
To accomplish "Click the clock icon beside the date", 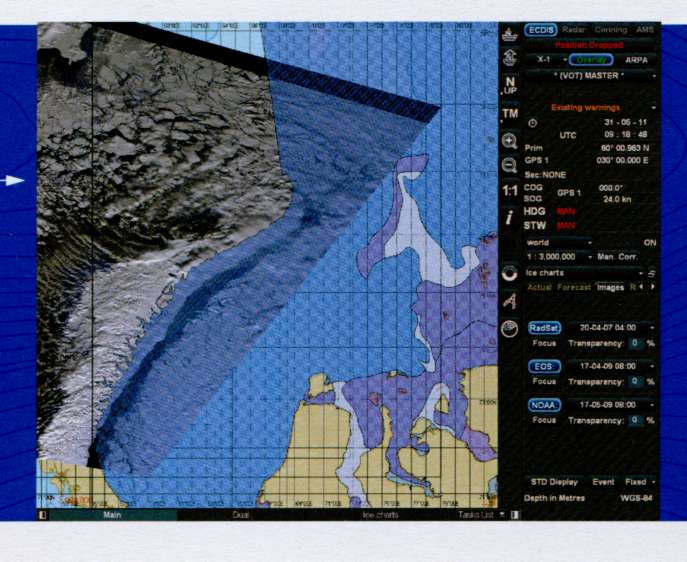I will tap(533, 123).
